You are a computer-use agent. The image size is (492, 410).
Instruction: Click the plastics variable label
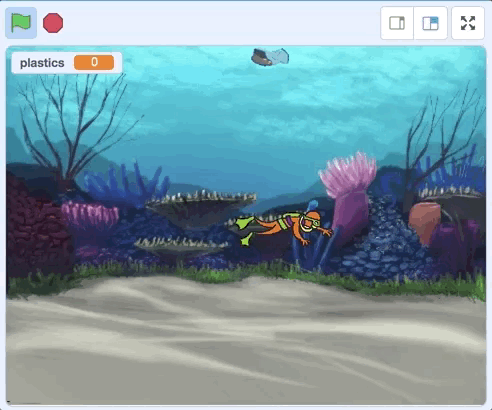point(42,63)
